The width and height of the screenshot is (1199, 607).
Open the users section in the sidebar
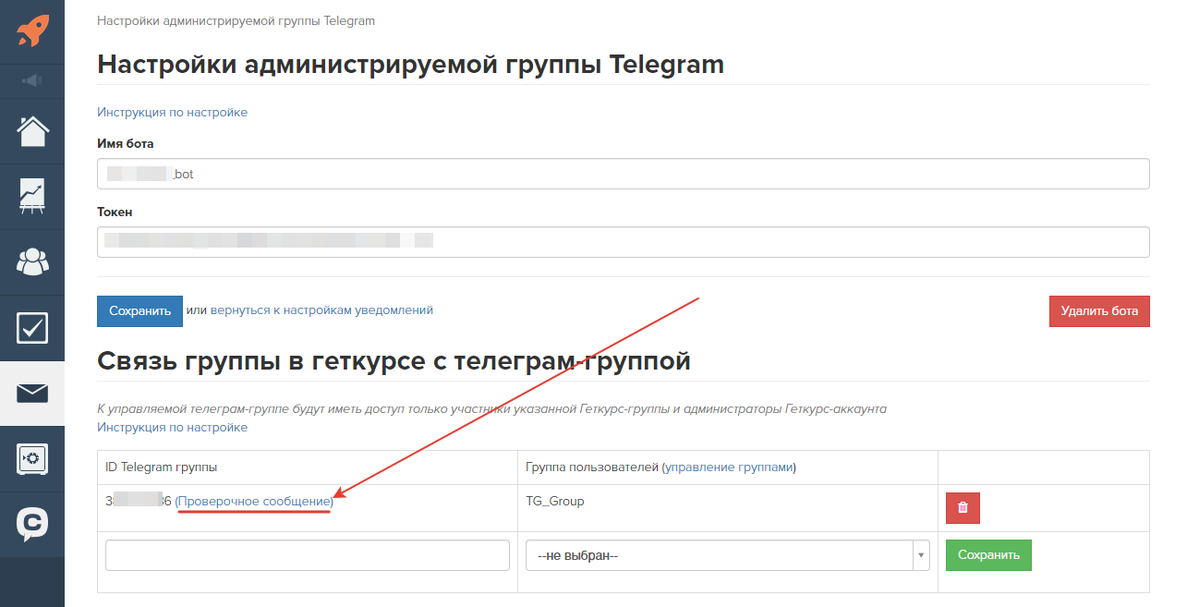click(32, 262)
